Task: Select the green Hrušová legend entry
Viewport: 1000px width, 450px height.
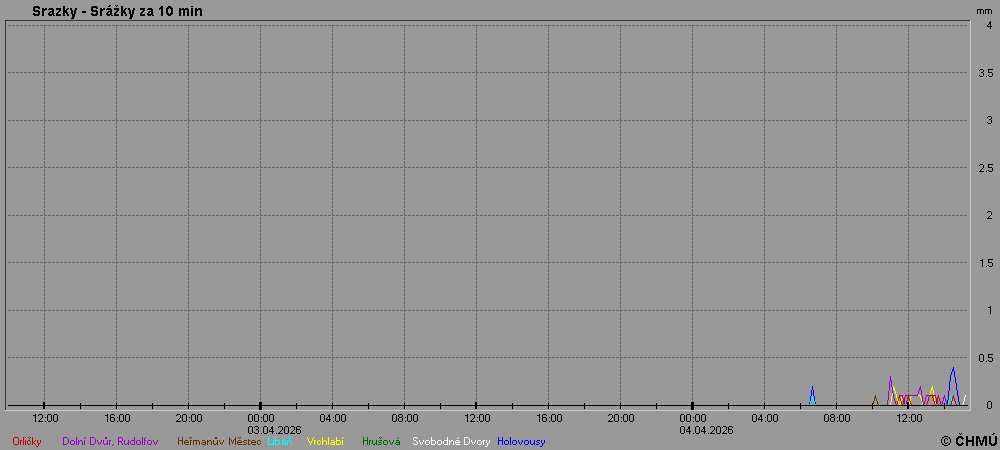Action: tap(381, 441)
